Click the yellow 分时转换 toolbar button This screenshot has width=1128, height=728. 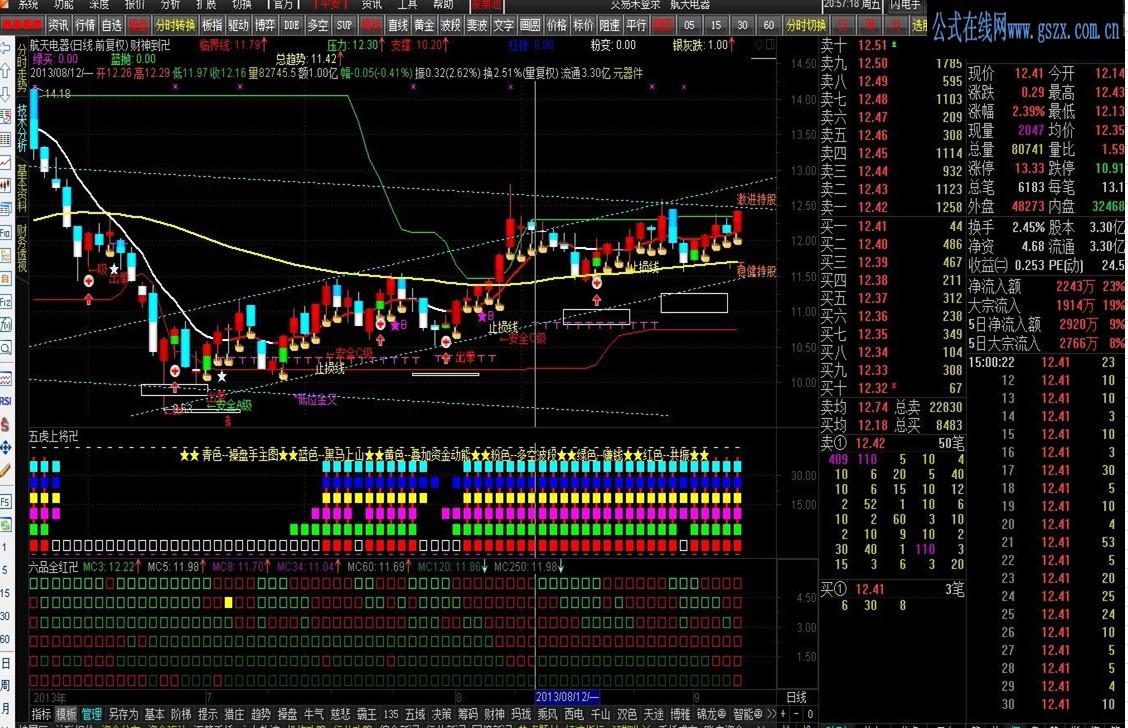tap(175, 25)
